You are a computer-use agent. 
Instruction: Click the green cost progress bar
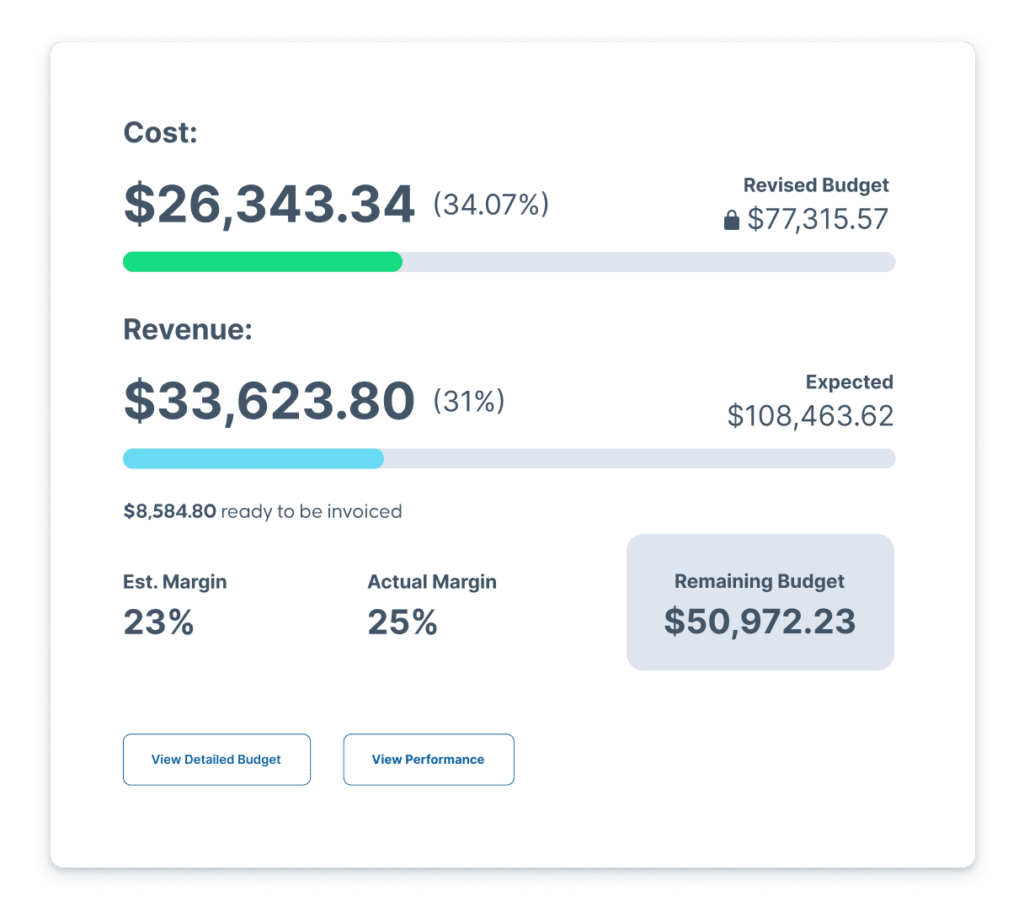pos(262,262)
